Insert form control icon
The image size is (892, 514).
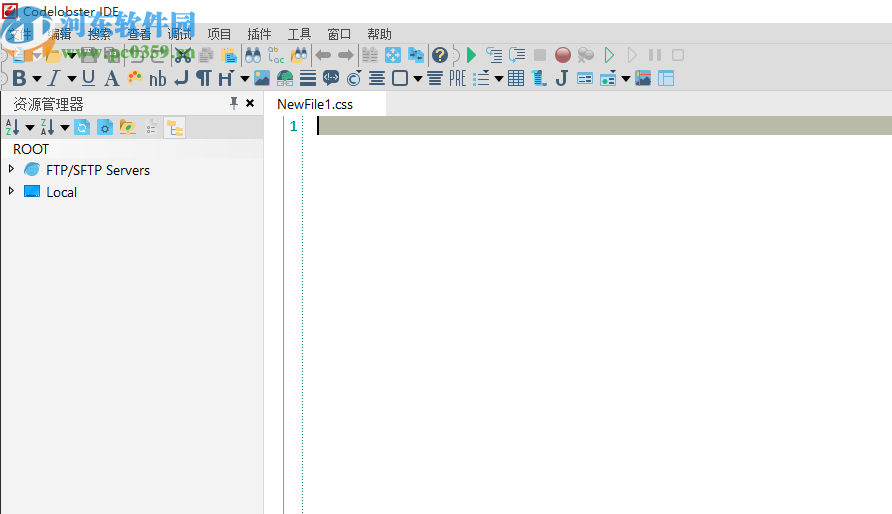608,78
